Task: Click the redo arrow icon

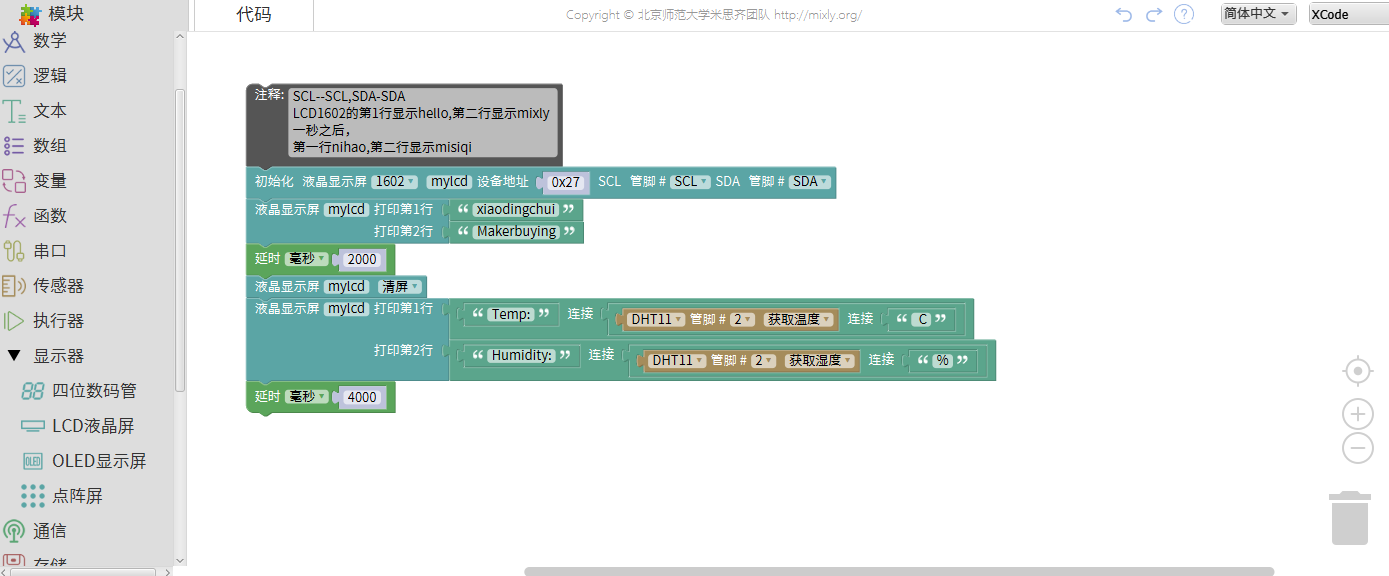Action: coord(1154,14)
